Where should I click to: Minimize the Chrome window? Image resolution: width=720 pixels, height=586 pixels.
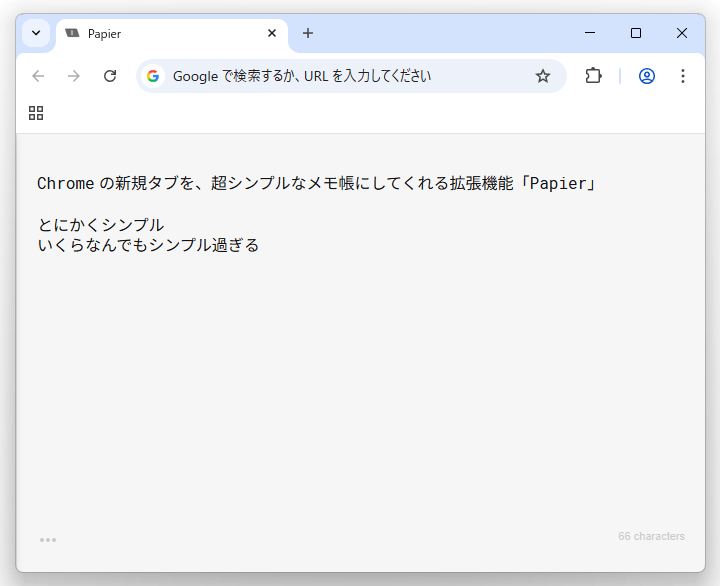coord(590,33)
